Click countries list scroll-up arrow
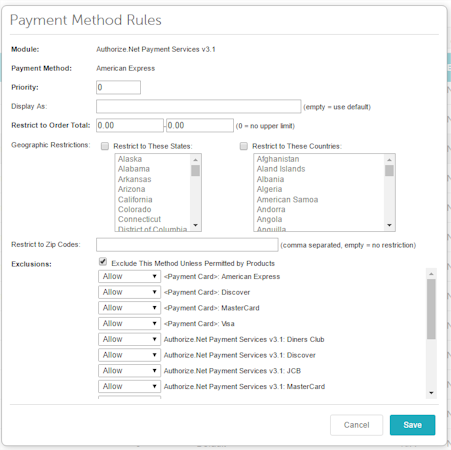 (389, 160)
